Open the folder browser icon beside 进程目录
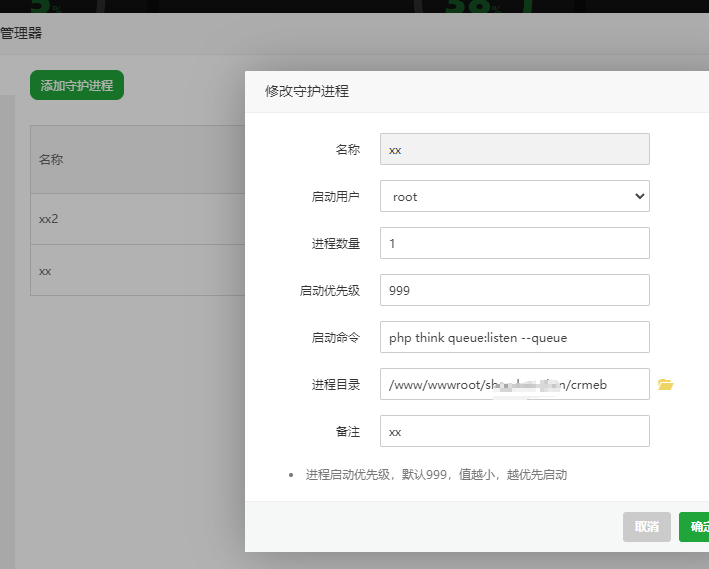Image resolution: width=709 pixels, height=569 pixels. [x=665, y=384]
